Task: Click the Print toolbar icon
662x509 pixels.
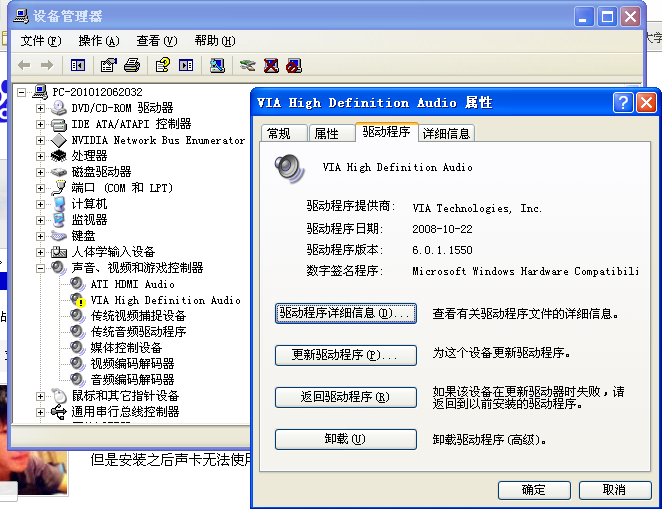Action: pos(132,65)
